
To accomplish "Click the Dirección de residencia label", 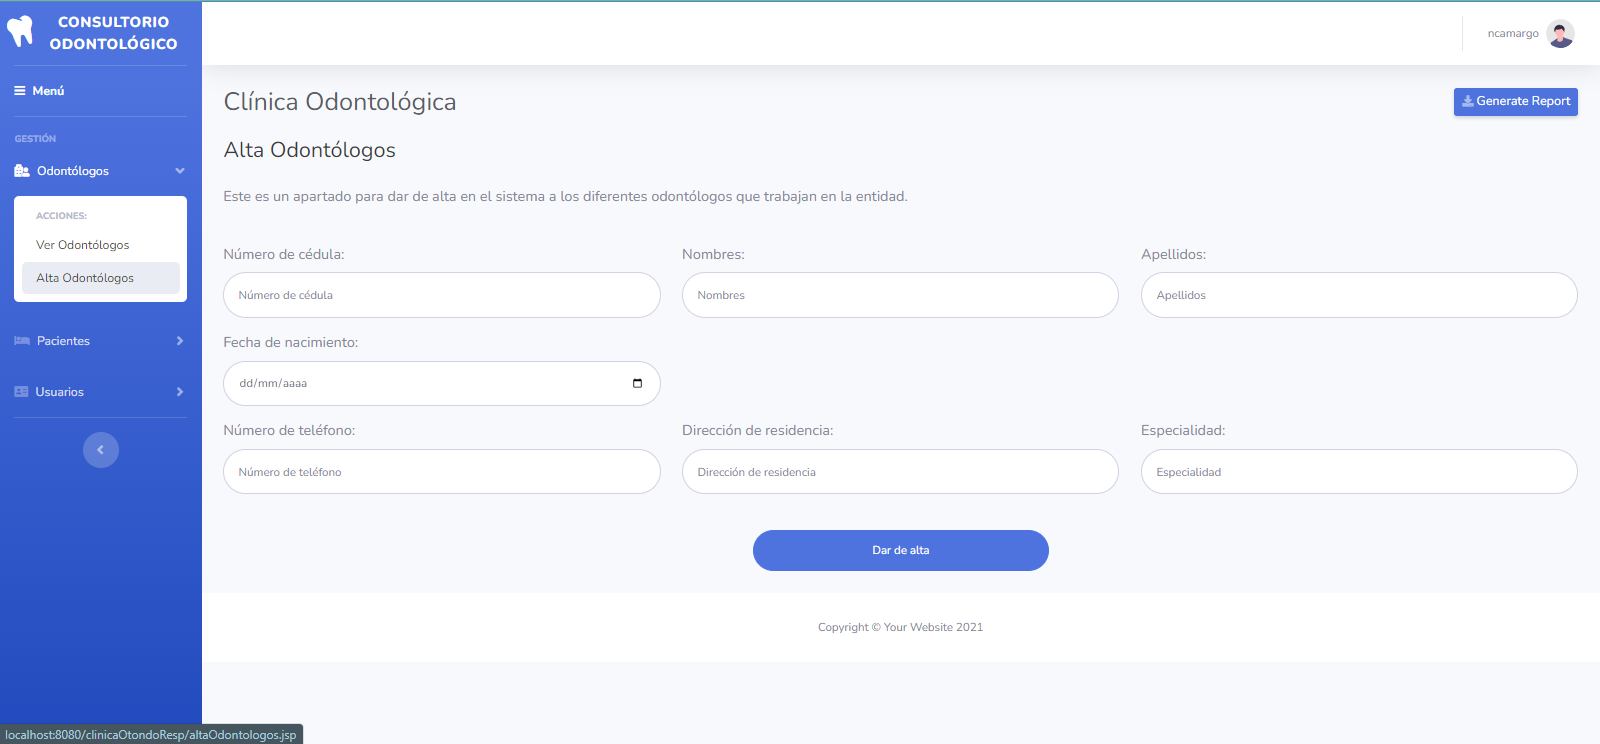I will tap(758, 431).
